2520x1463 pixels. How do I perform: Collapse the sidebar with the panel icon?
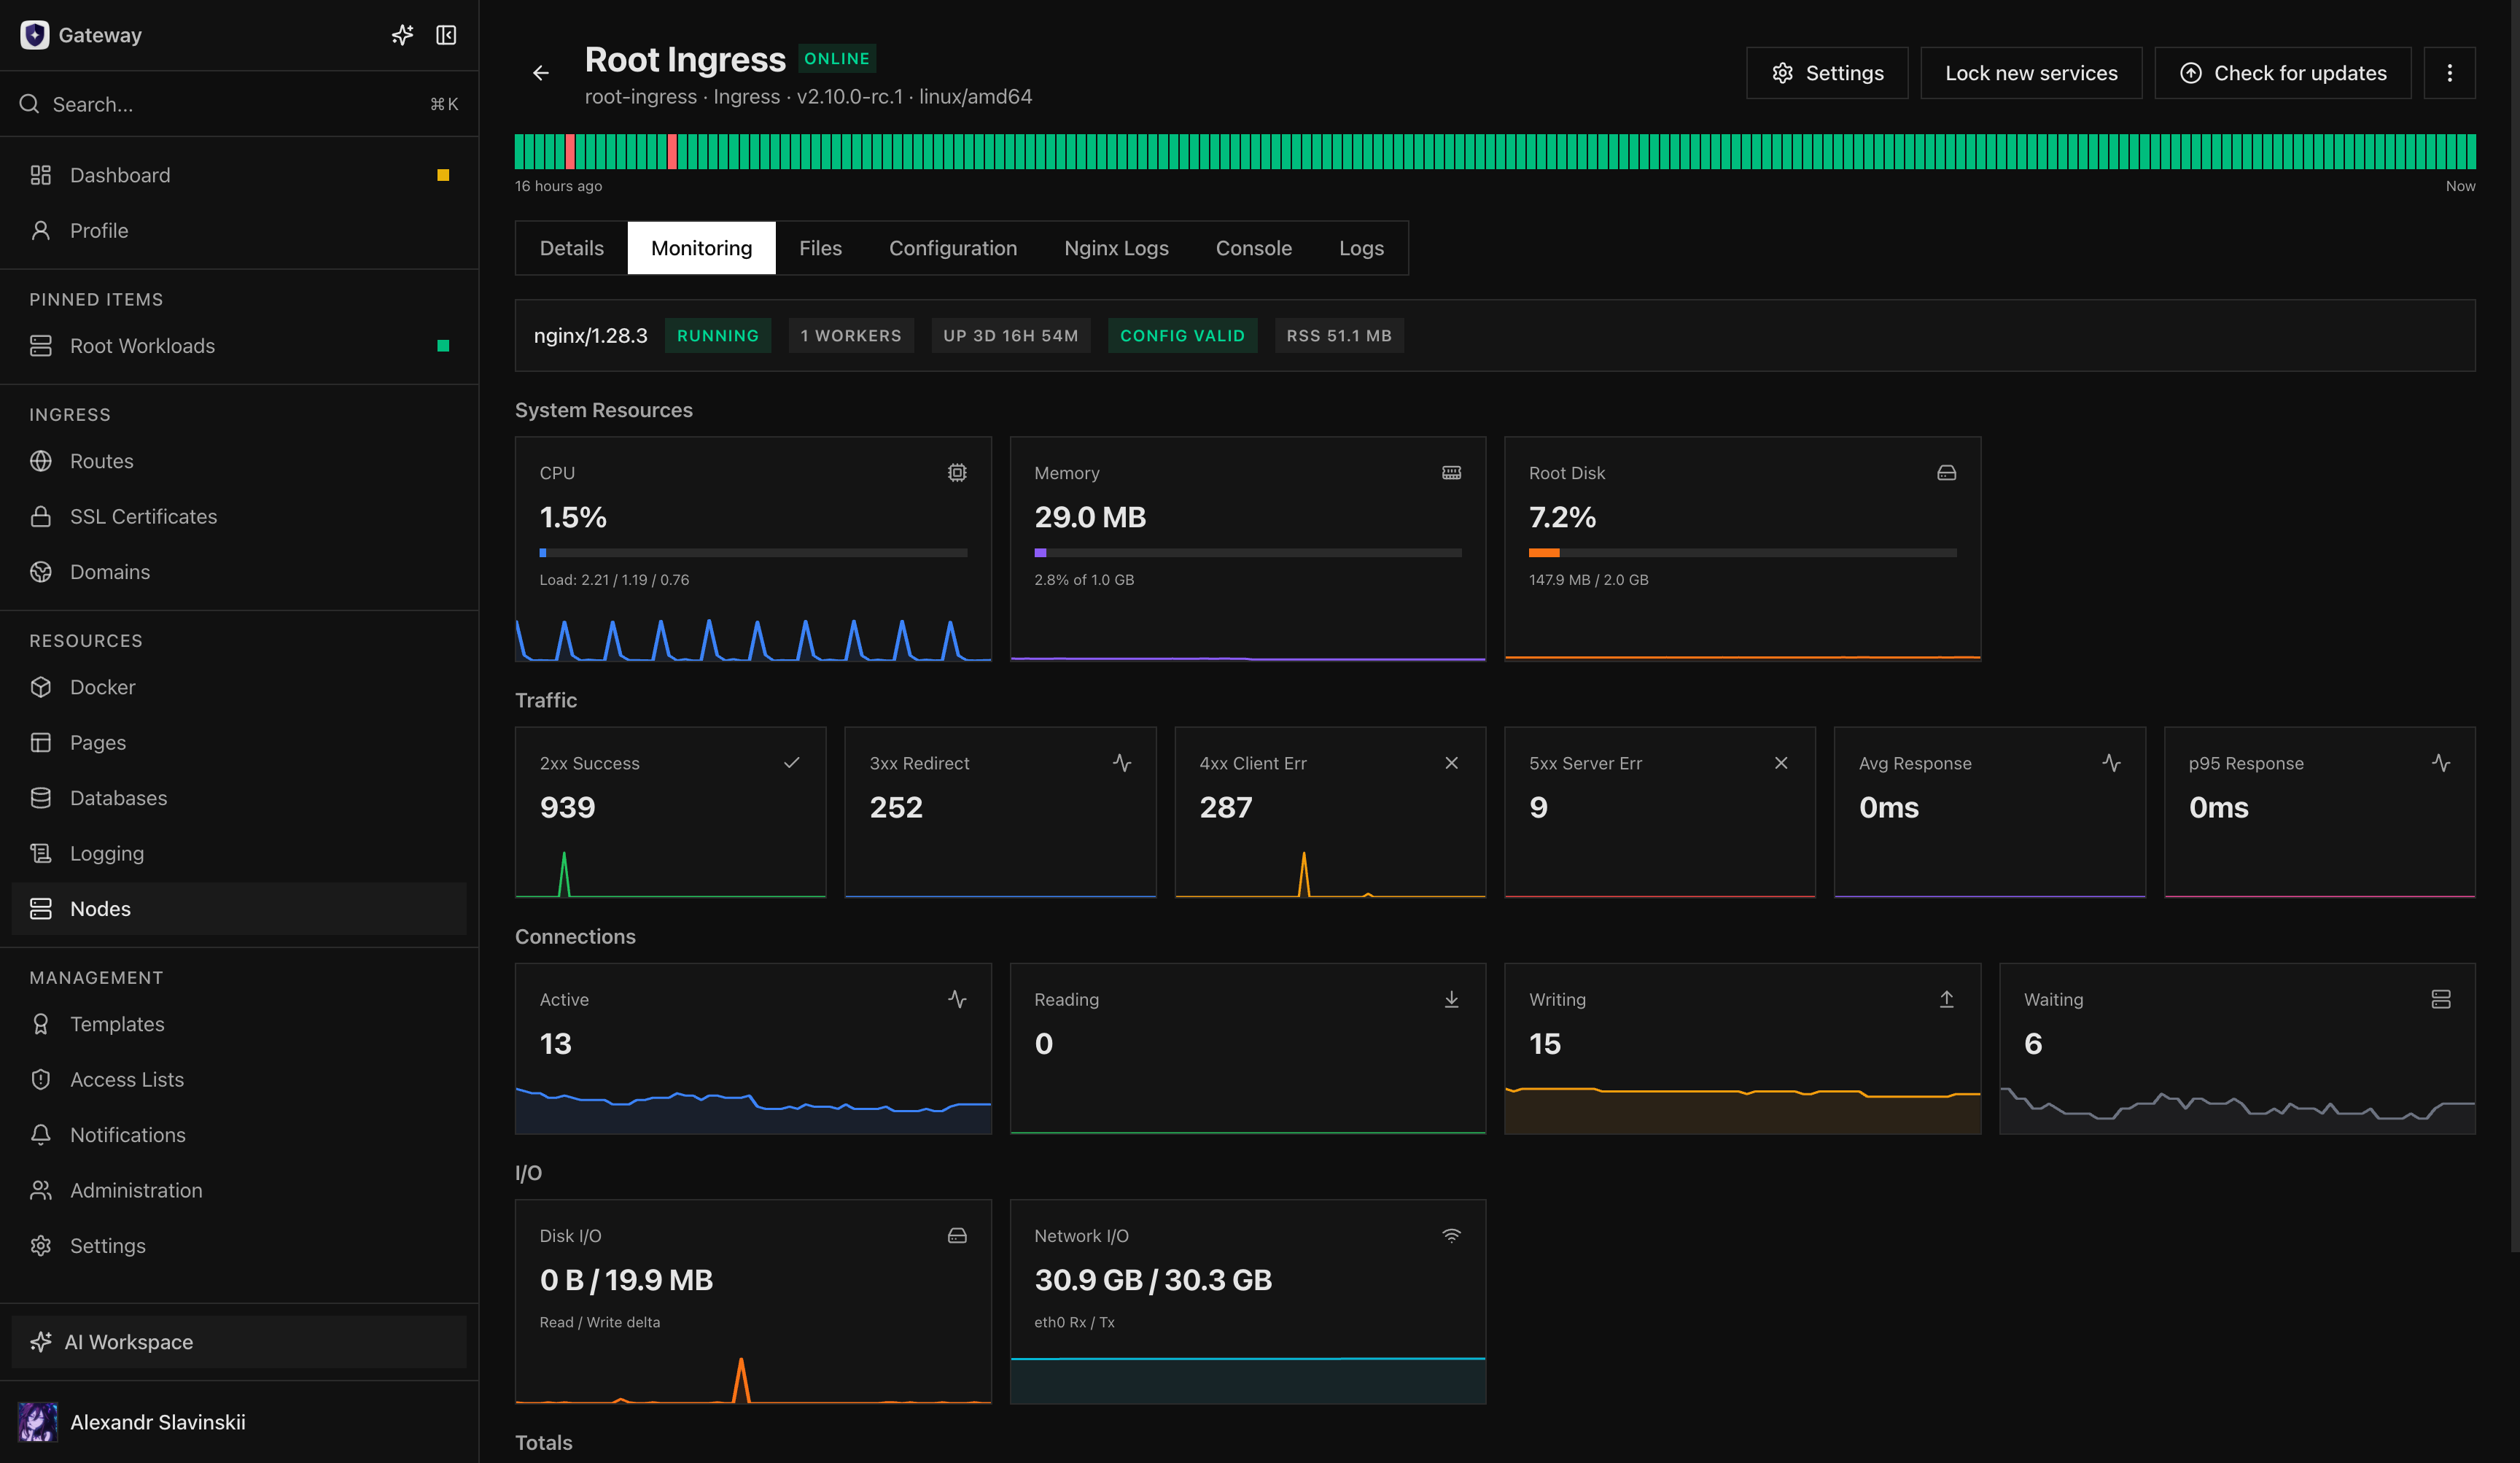point(446,35)
